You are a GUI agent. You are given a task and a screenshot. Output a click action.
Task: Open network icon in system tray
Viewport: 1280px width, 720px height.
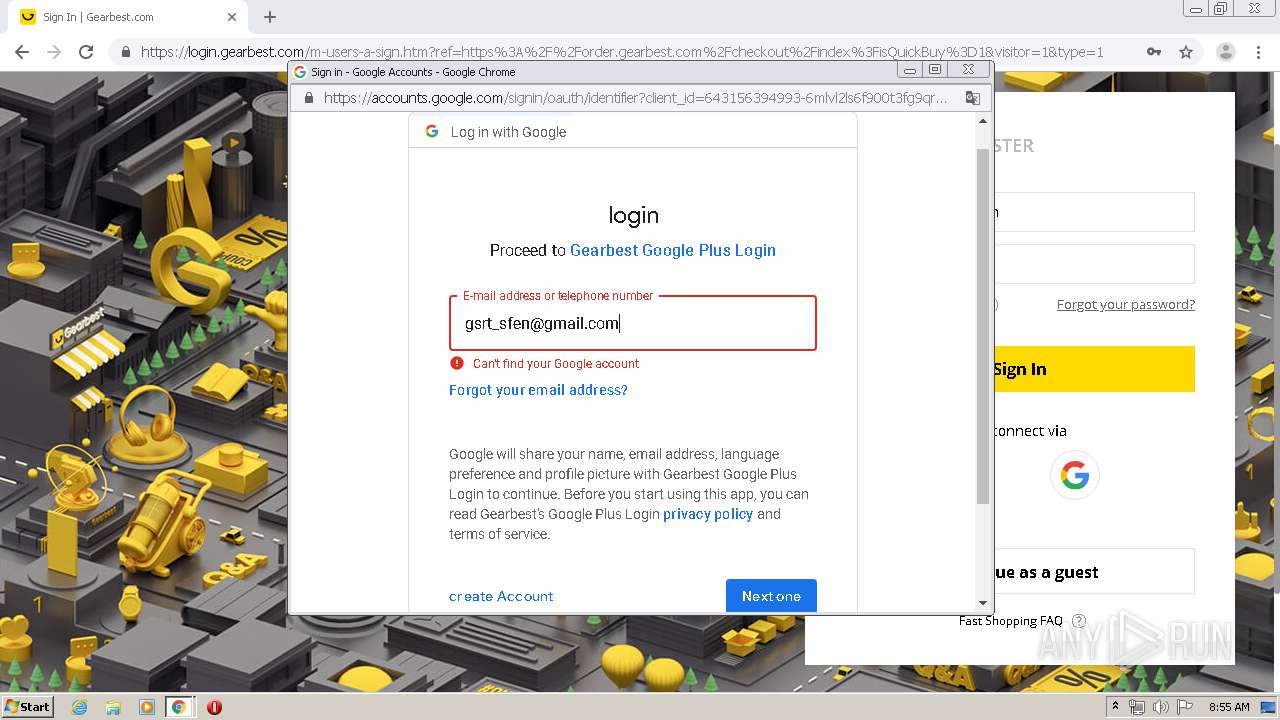coord(1137,707)
